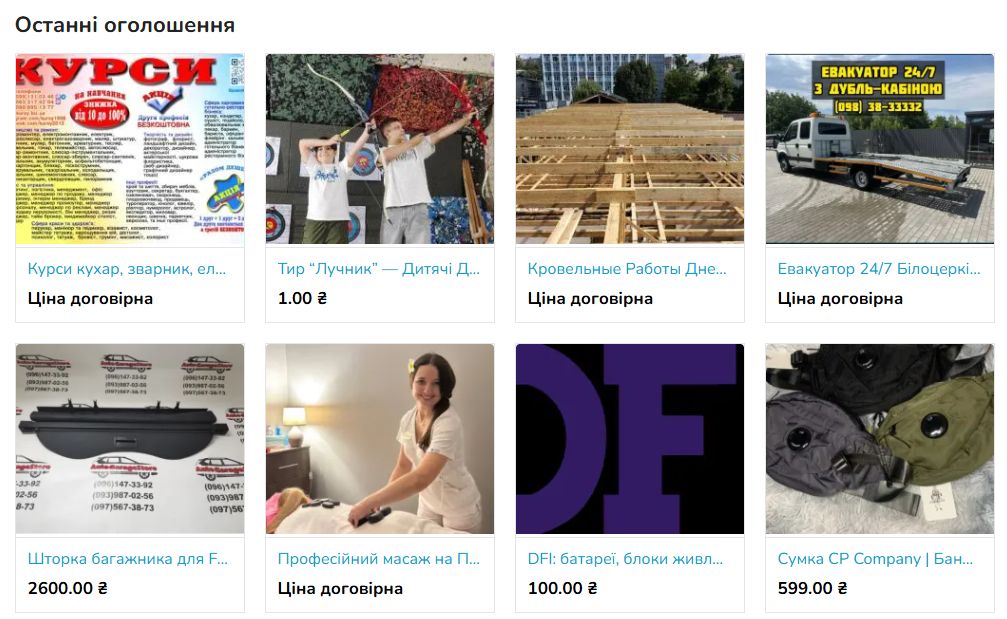Click the 2600.00 ₴ price label

click(67, 588)
